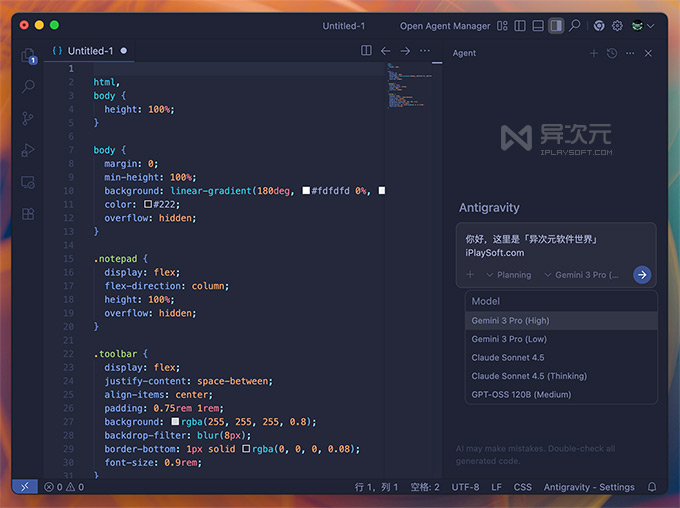Toggle the primary side bar layout button
The width and height of the screenshot is (680, 508).
click(518, 26)
